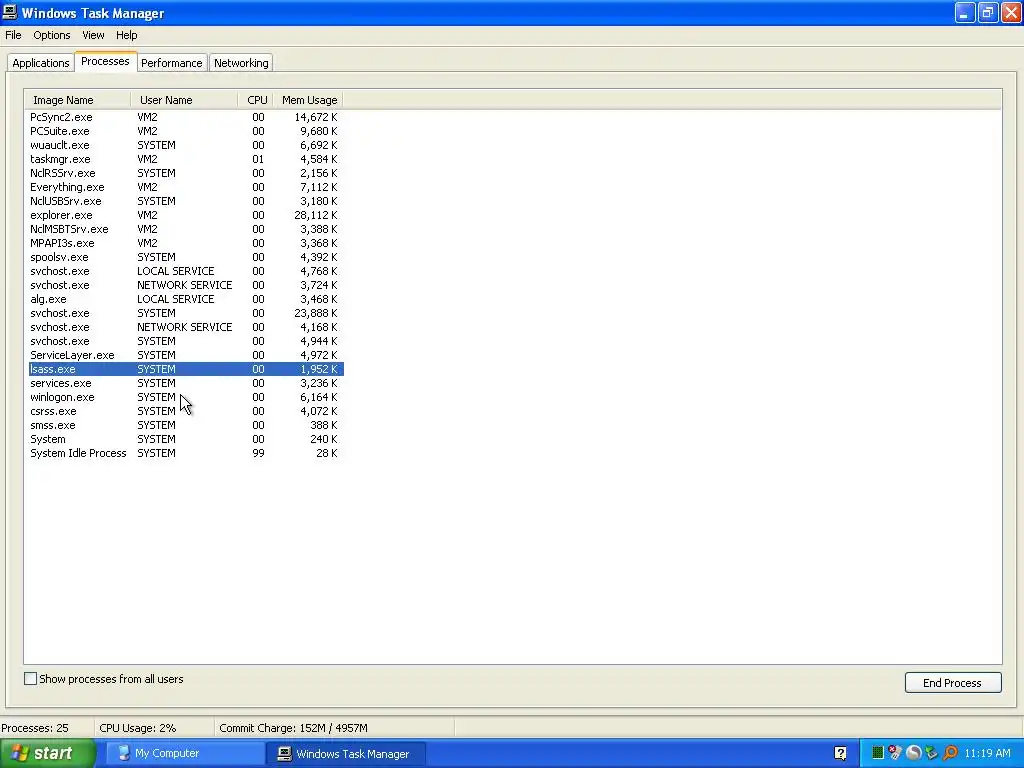Image resolution: width=1024 pixels, height=768 pixels.
Task: Click the 11:19 AM taskbar clock
Action: [987, 753]
